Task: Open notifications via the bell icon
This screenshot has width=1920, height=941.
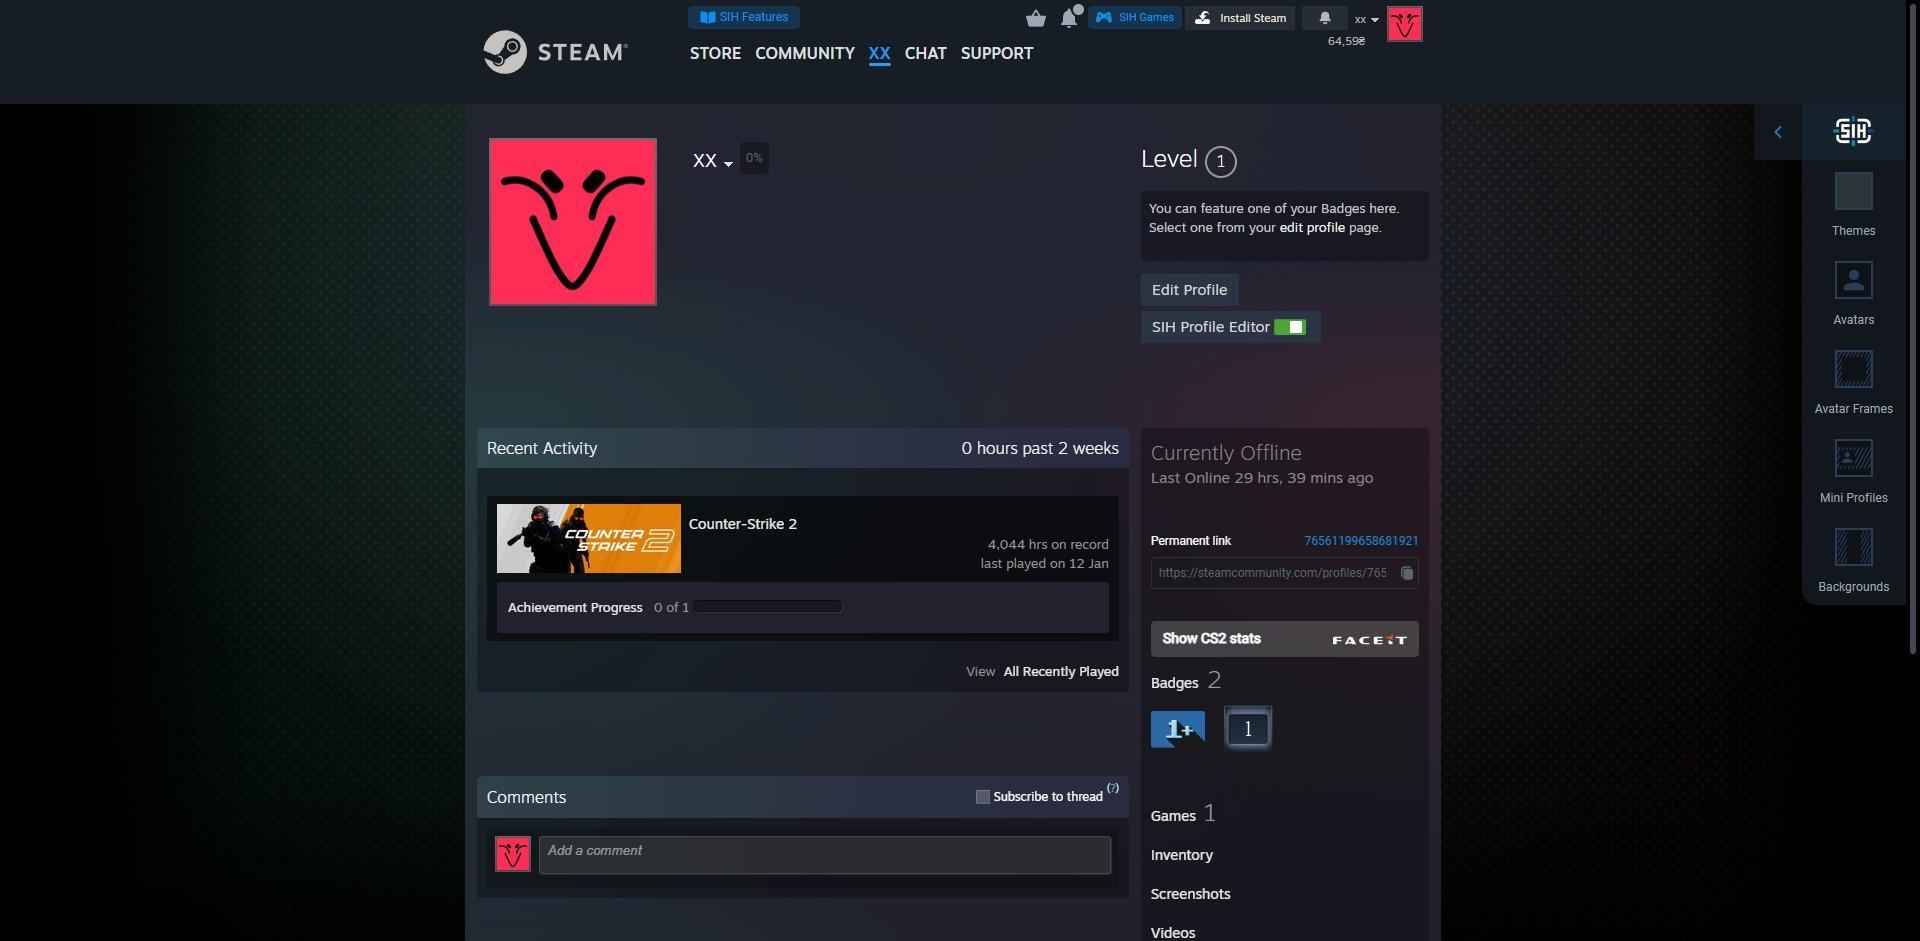Action: click(1069, 18)
